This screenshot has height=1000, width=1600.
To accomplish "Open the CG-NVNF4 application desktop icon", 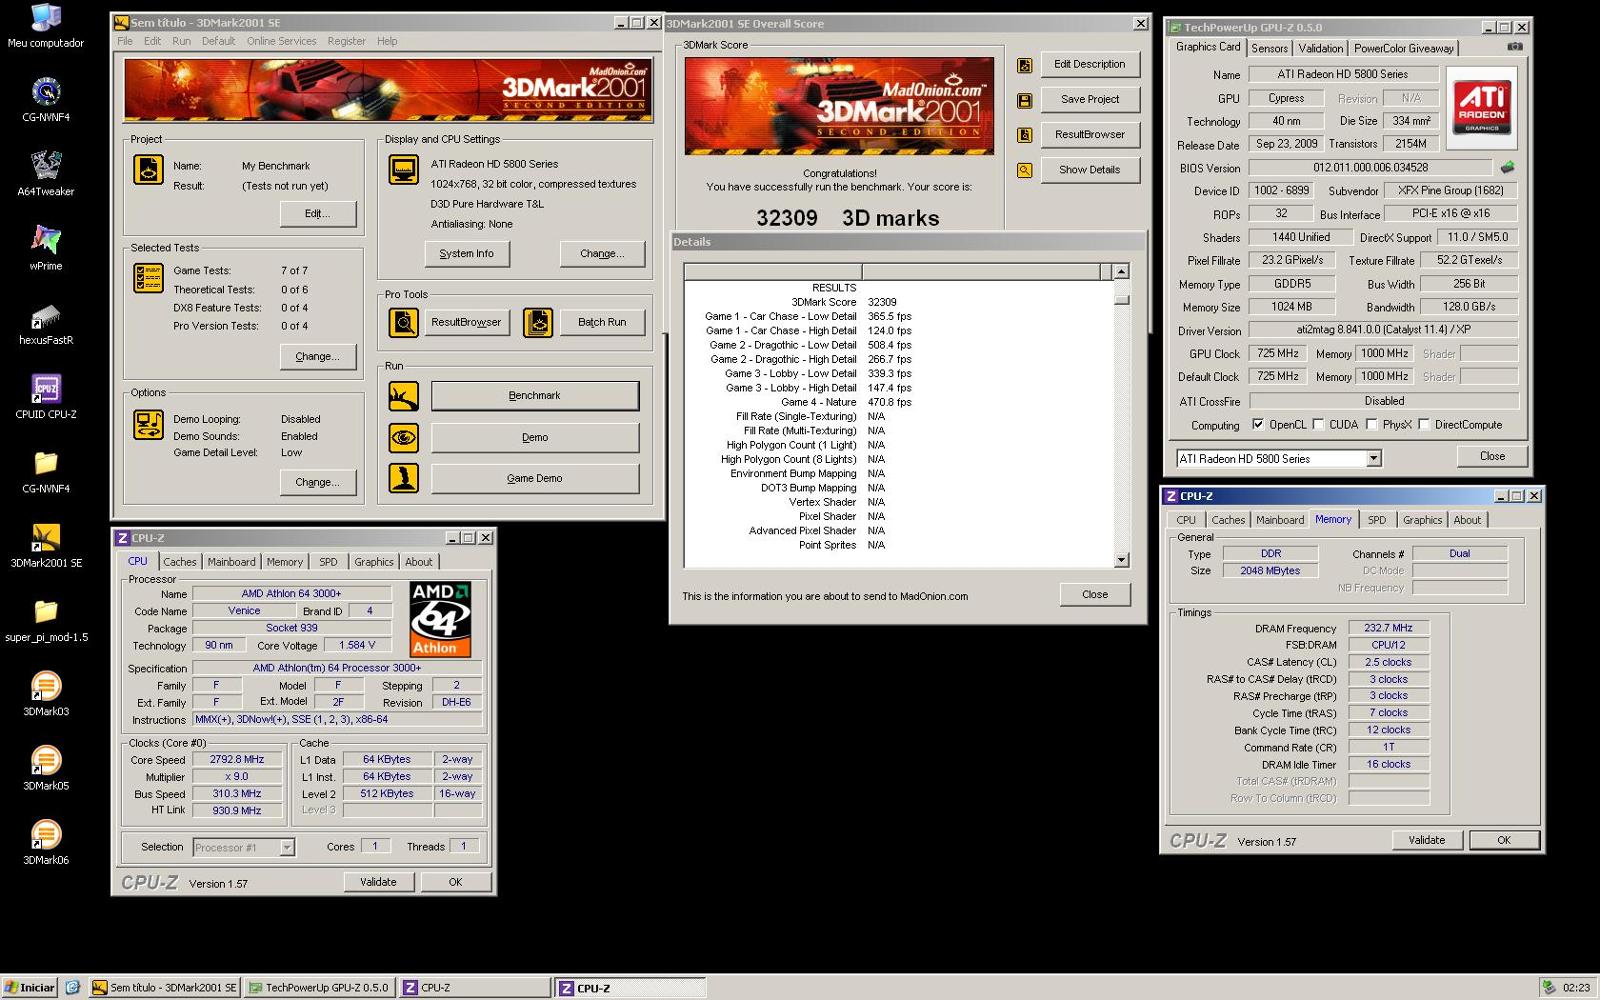I will [46, 100].
